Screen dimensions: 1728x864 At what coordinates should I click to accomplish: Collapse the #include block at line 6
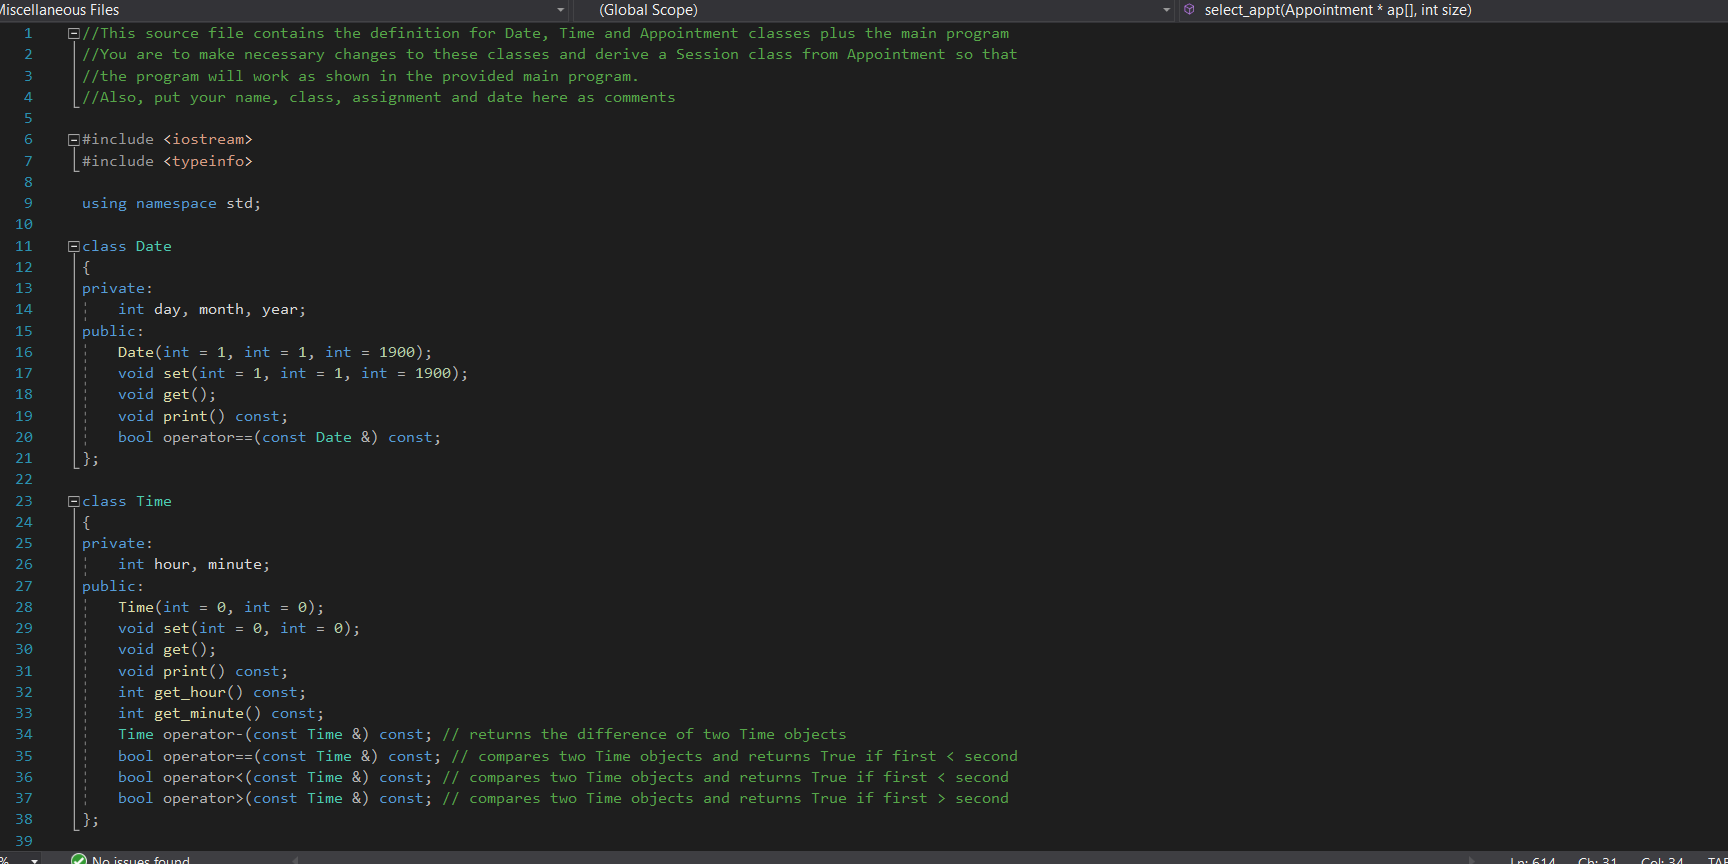coord(73,140)
